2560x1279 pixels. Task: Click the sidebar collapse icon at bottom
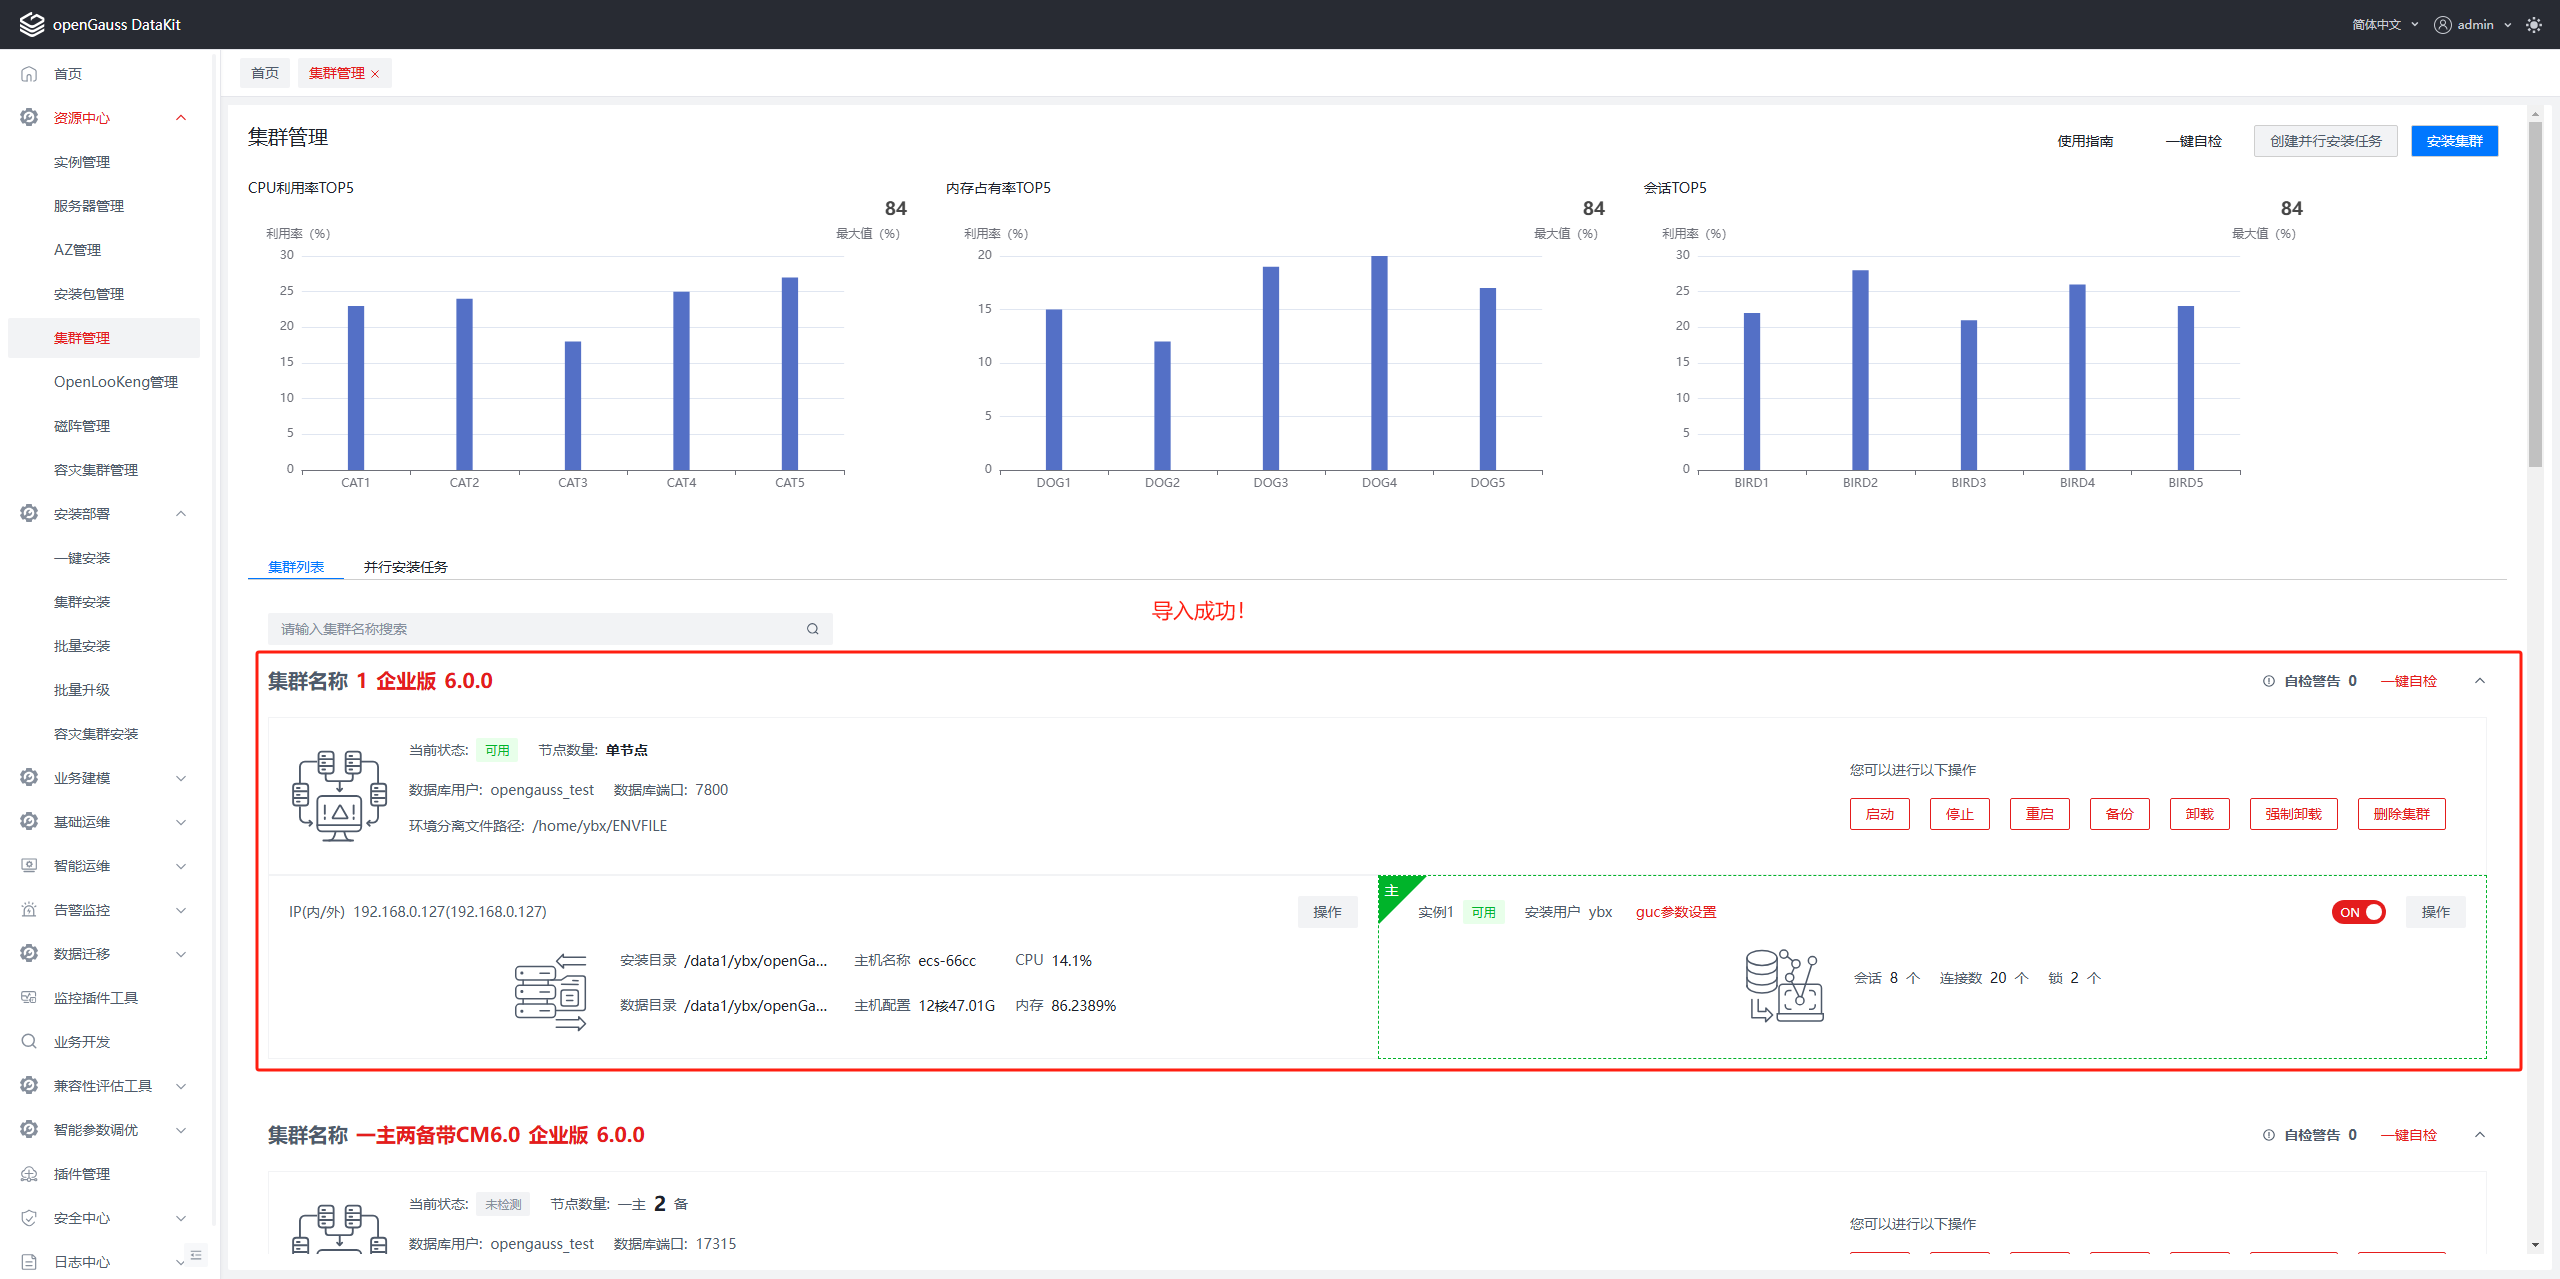pyautogui.click(x=196, y=1255)
